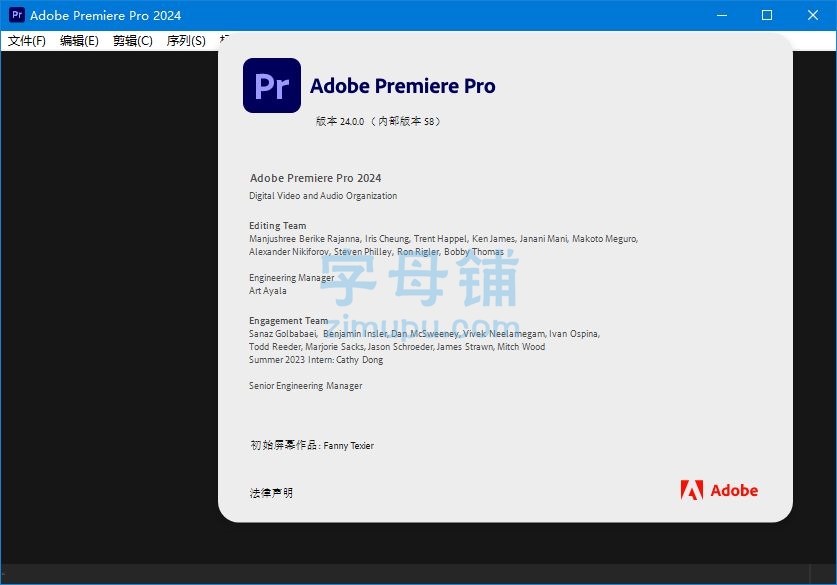This screenshot has width=837, height=585.
Task: Close the Adobe Premiere Pro 2024 window
Action: point(812,15)
